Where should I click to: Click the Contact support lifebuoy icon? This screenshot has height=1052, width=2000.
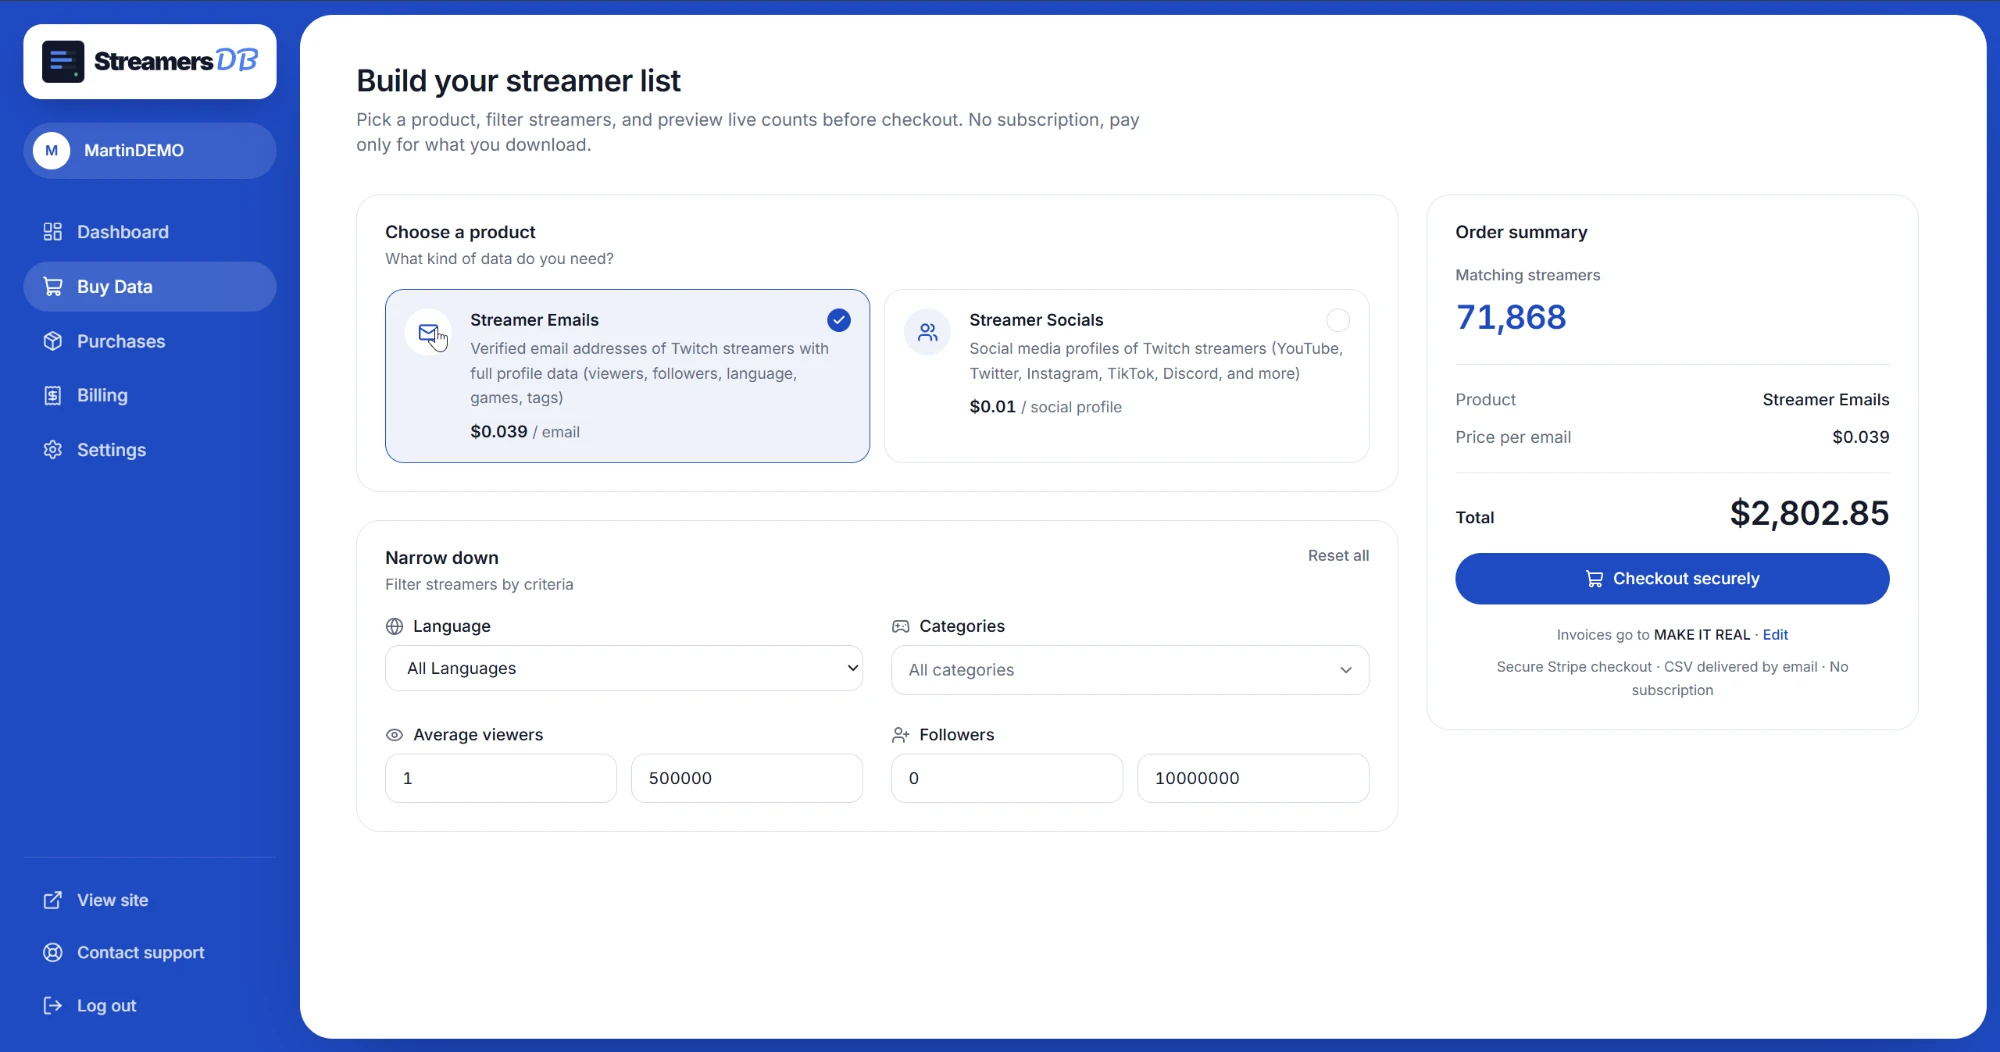pos(53,953)
